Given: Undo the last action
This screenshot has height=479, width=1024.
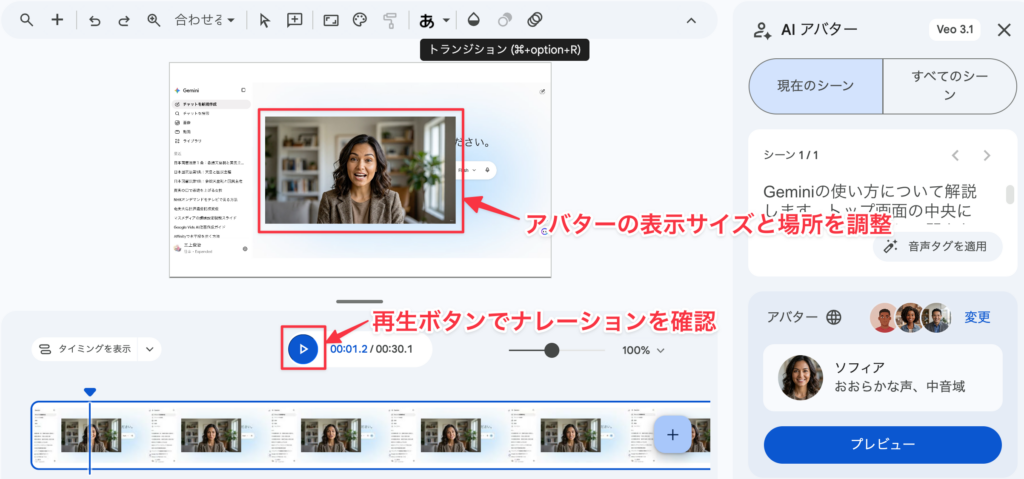Looking at the screenshot, I should click(95, 20).
